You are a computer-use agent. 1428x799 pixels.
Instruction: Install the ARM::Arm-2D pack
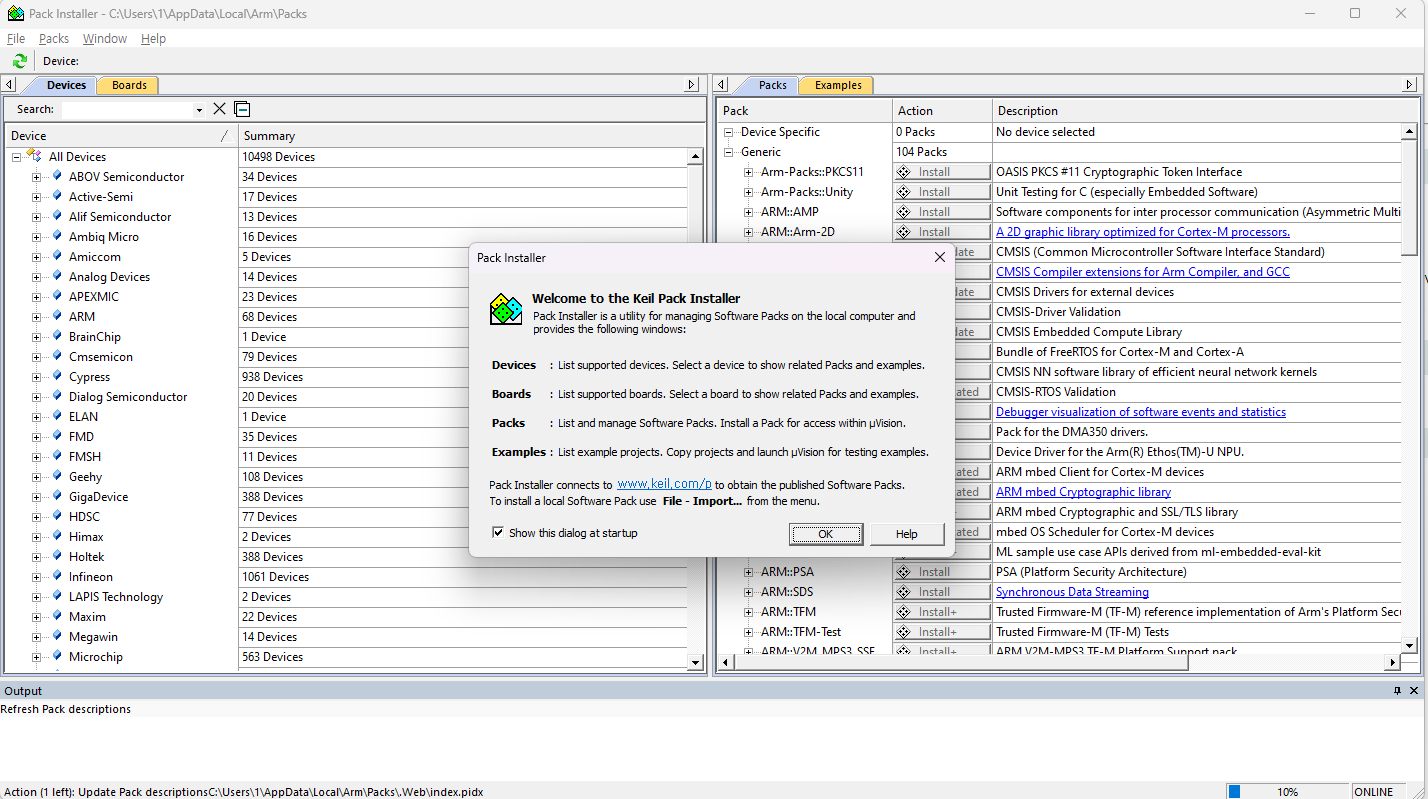pos(942,232)
